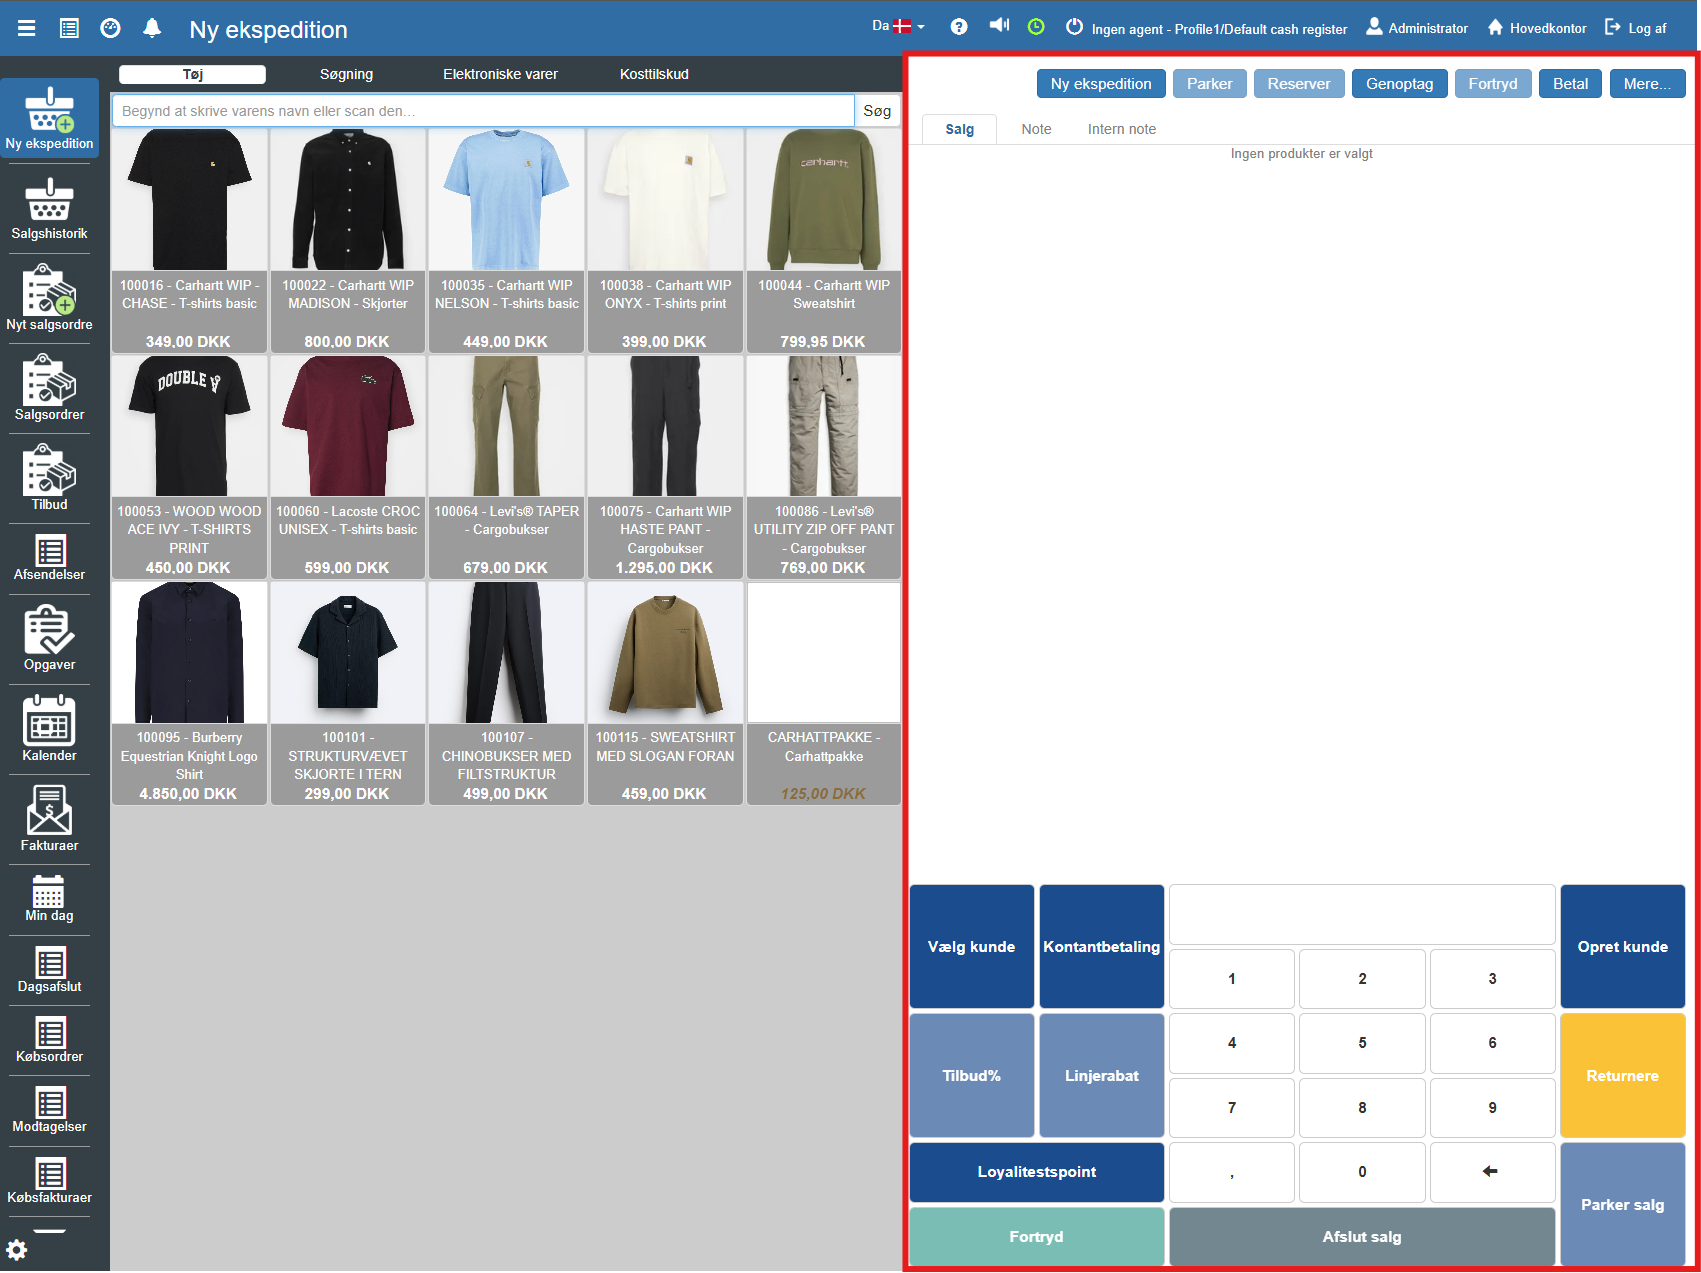This screenshot has height=1273, width=1701.
Task: Select product 100060 Lacoste CROC UNISEX
Action: [347, 467]
